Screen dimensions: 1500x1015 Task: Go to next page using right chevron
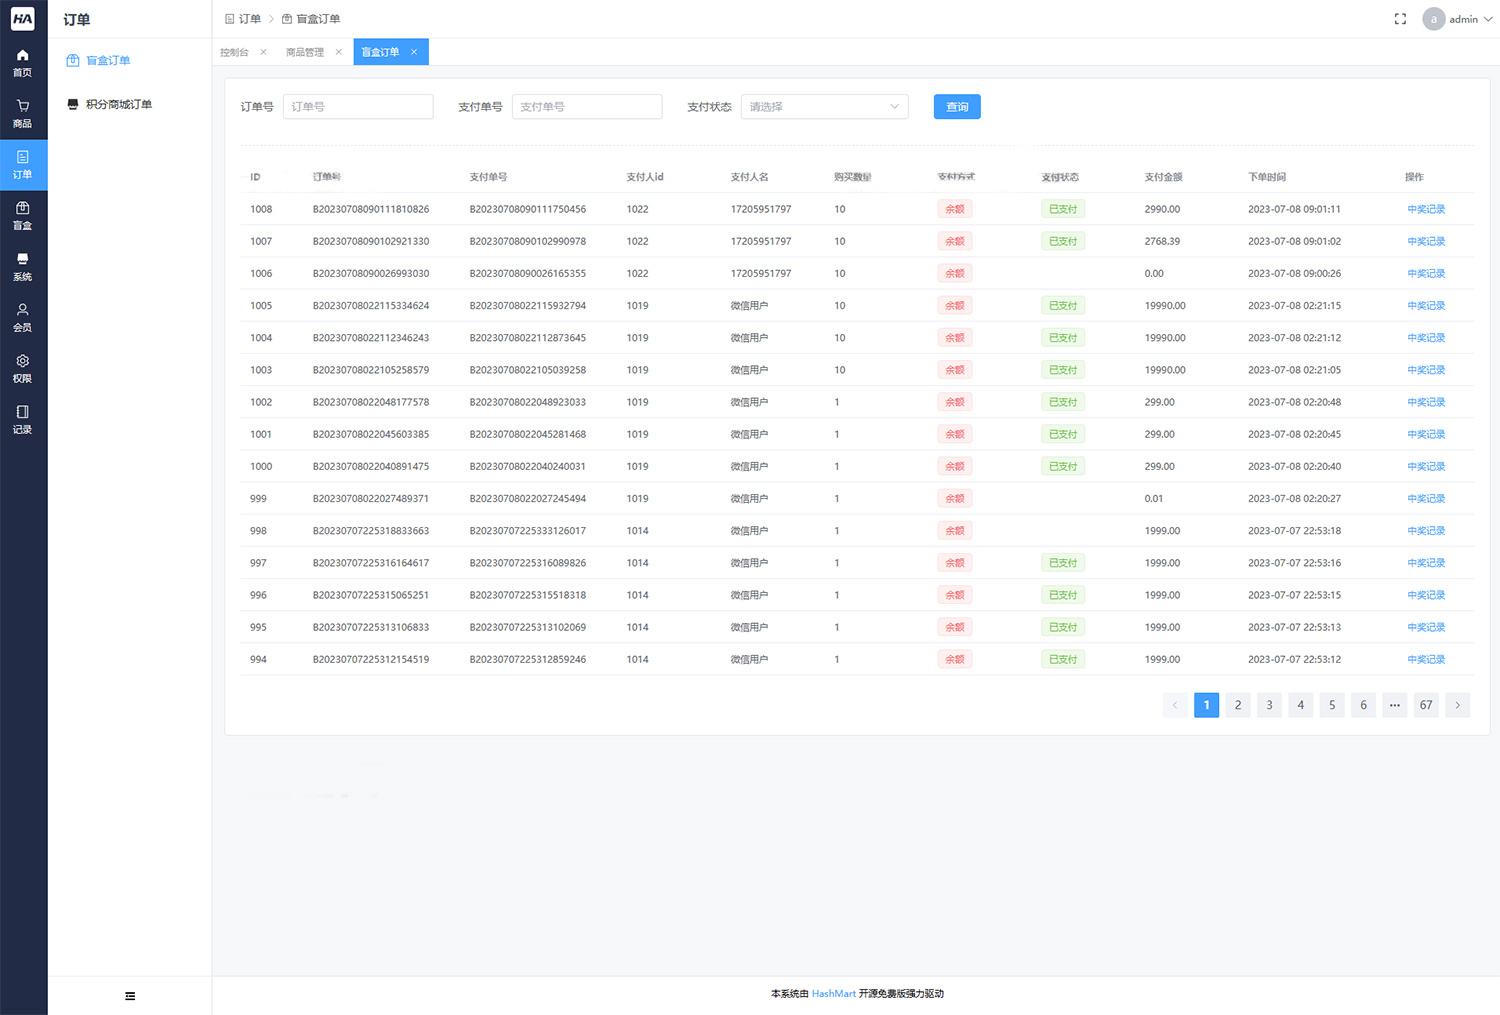coord(1457,705)
